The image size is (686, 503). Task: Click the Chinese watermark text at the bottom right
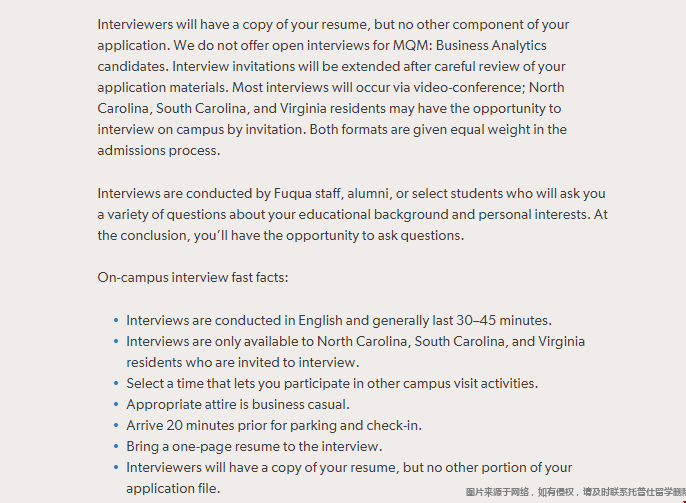(x=573, y=492)
